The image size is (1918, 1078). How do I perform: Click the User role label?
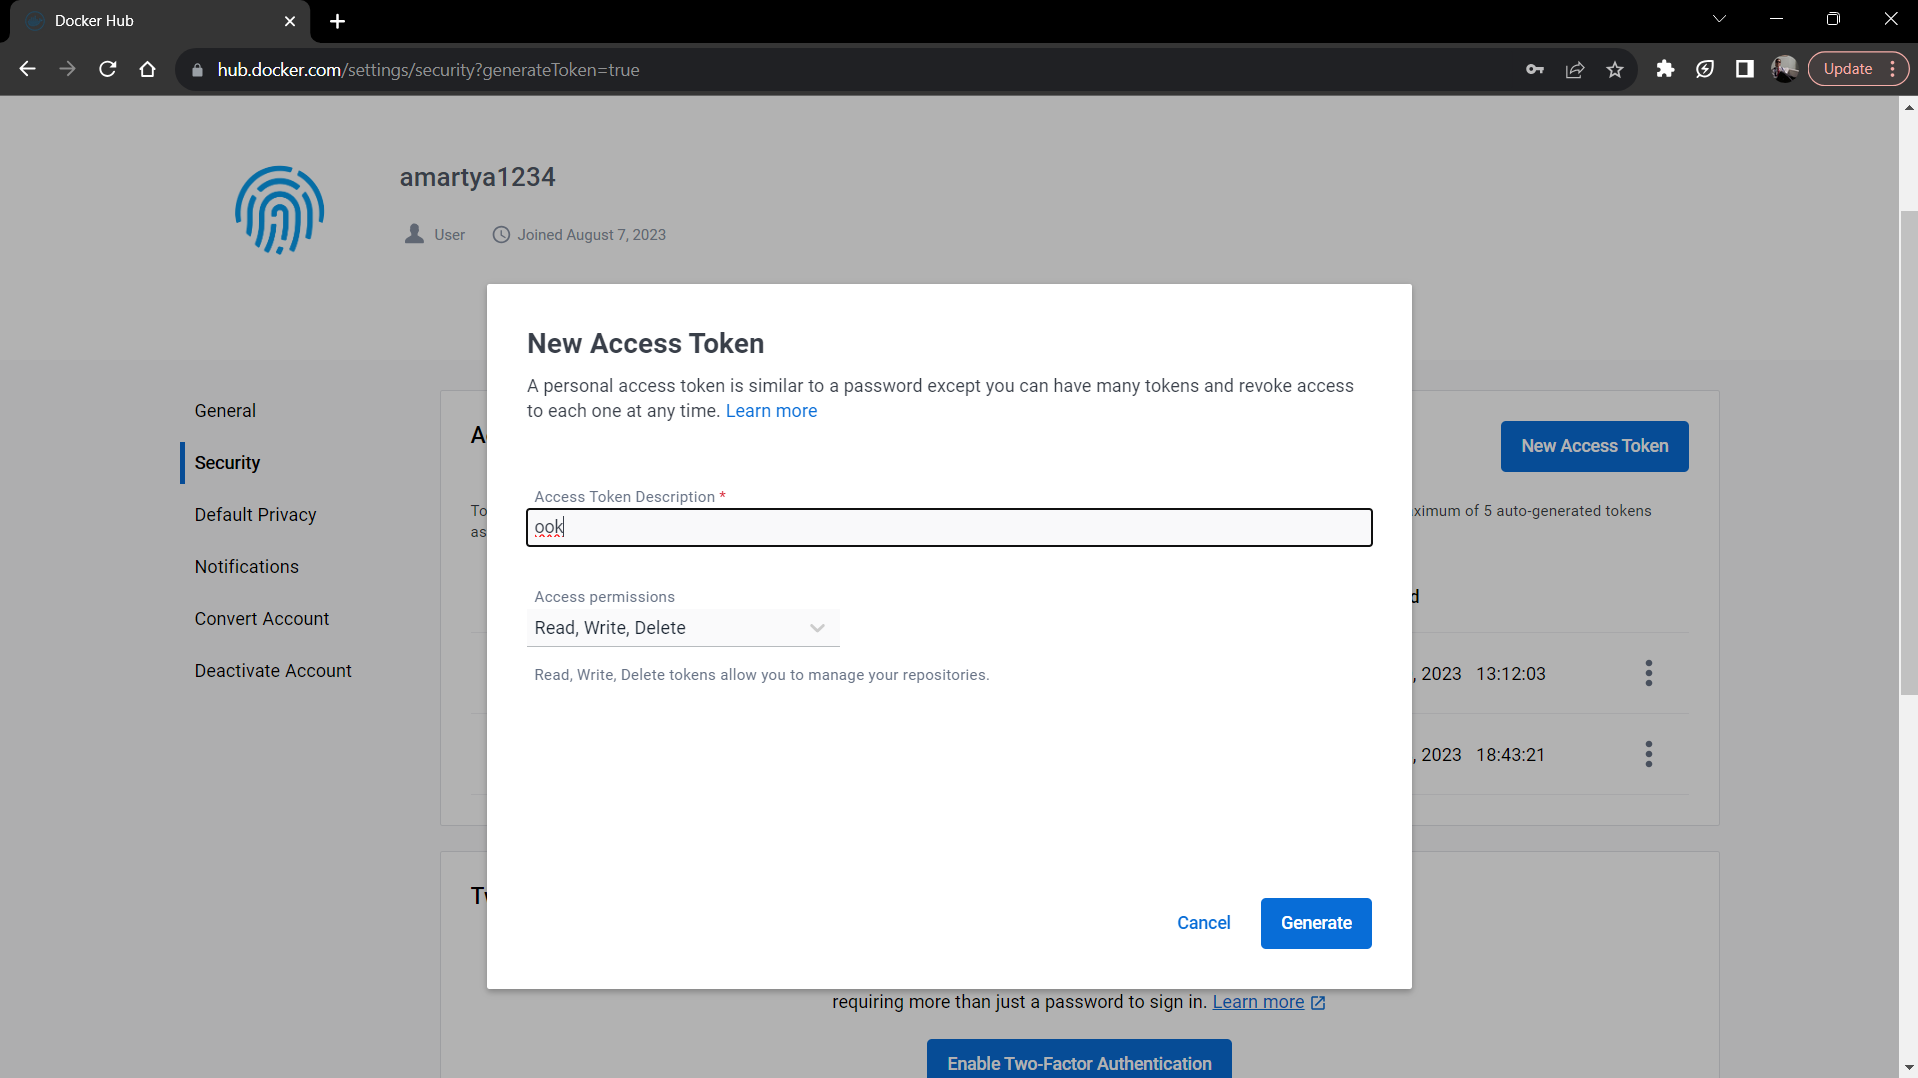click(x=449, y=235)
